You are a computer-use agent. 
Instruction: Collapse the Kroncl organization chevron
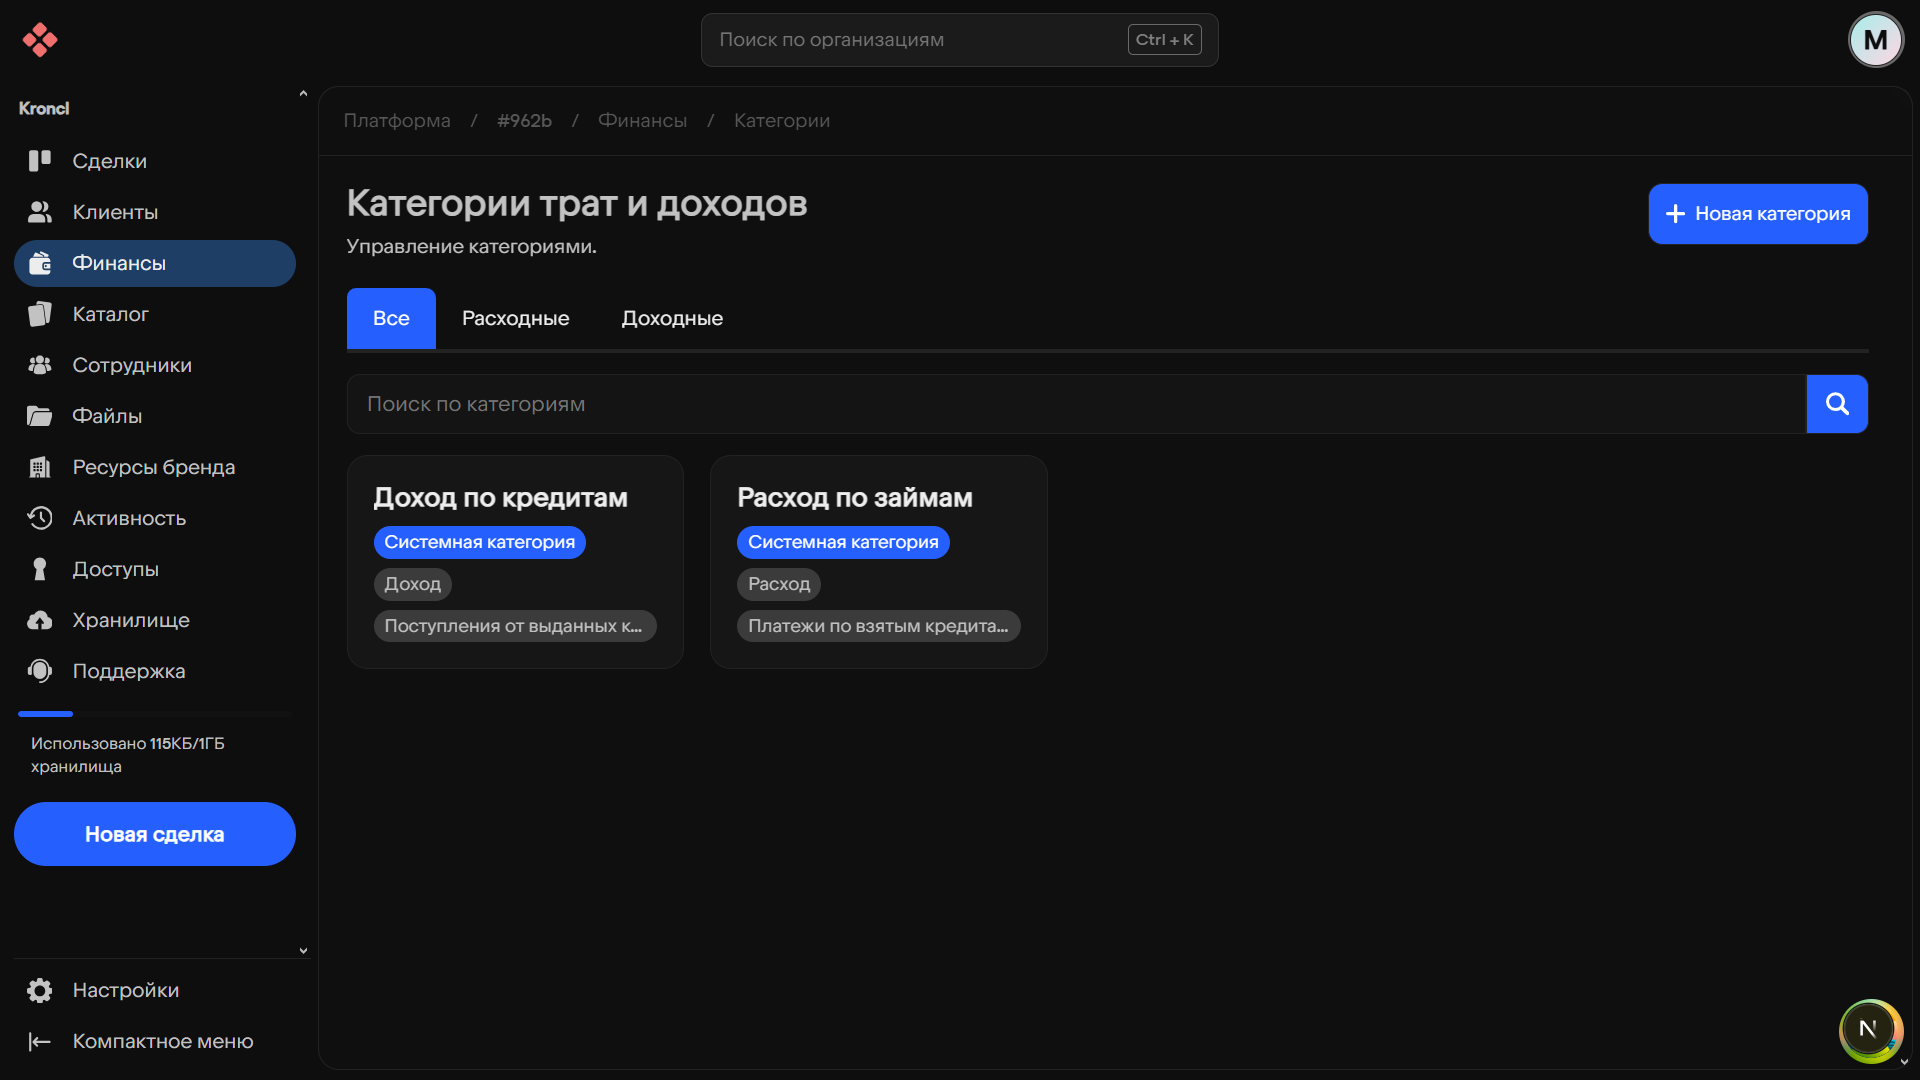pyautogui.click(x=303, y=94)
